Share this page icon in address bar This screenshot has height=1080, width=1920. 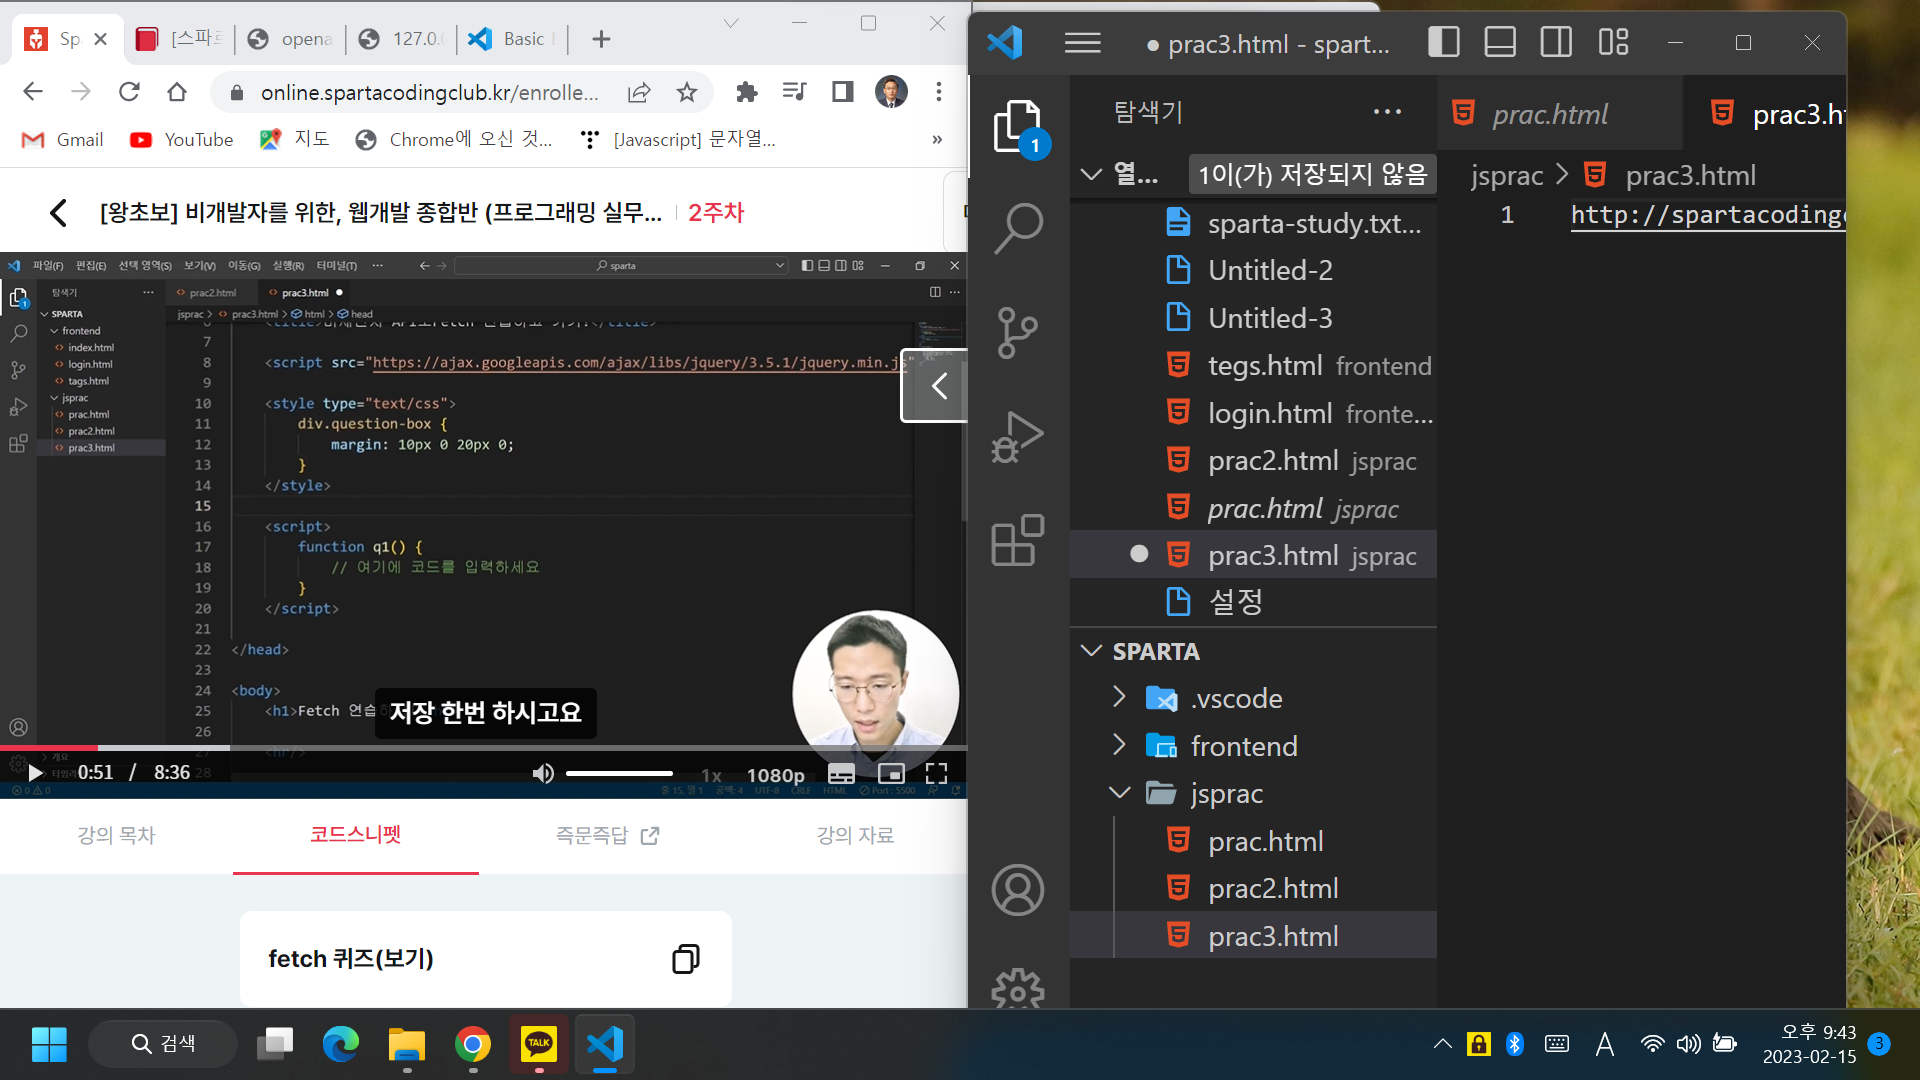(639, 92)
